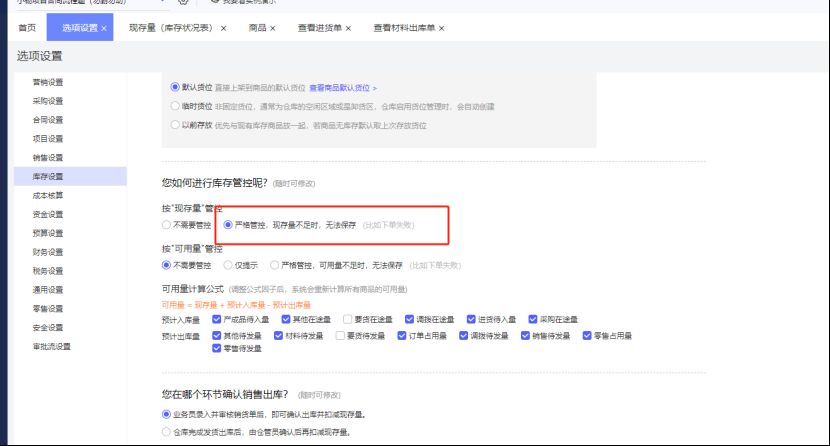Close the 现存量（库存状况表） tab
830x446 pixels.
223,28
